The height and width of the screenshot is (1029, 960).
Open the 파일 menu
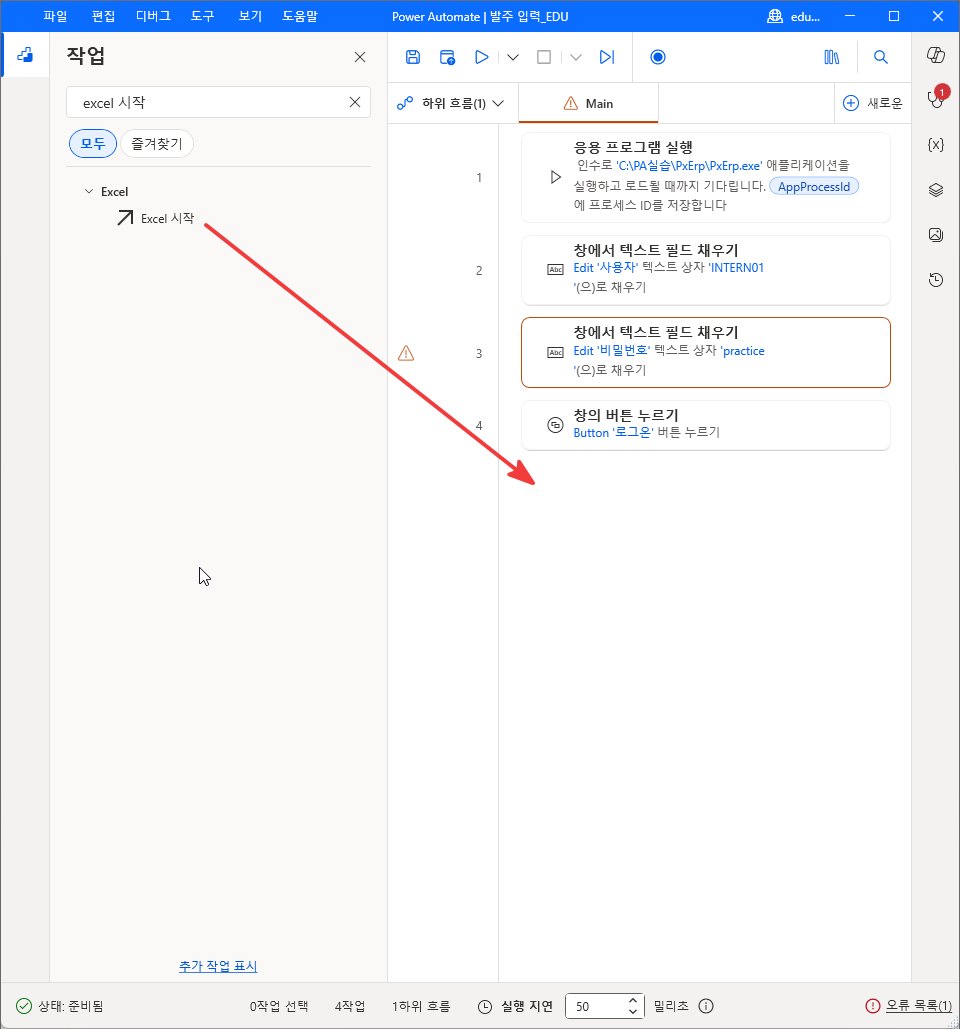coord(55,16)
